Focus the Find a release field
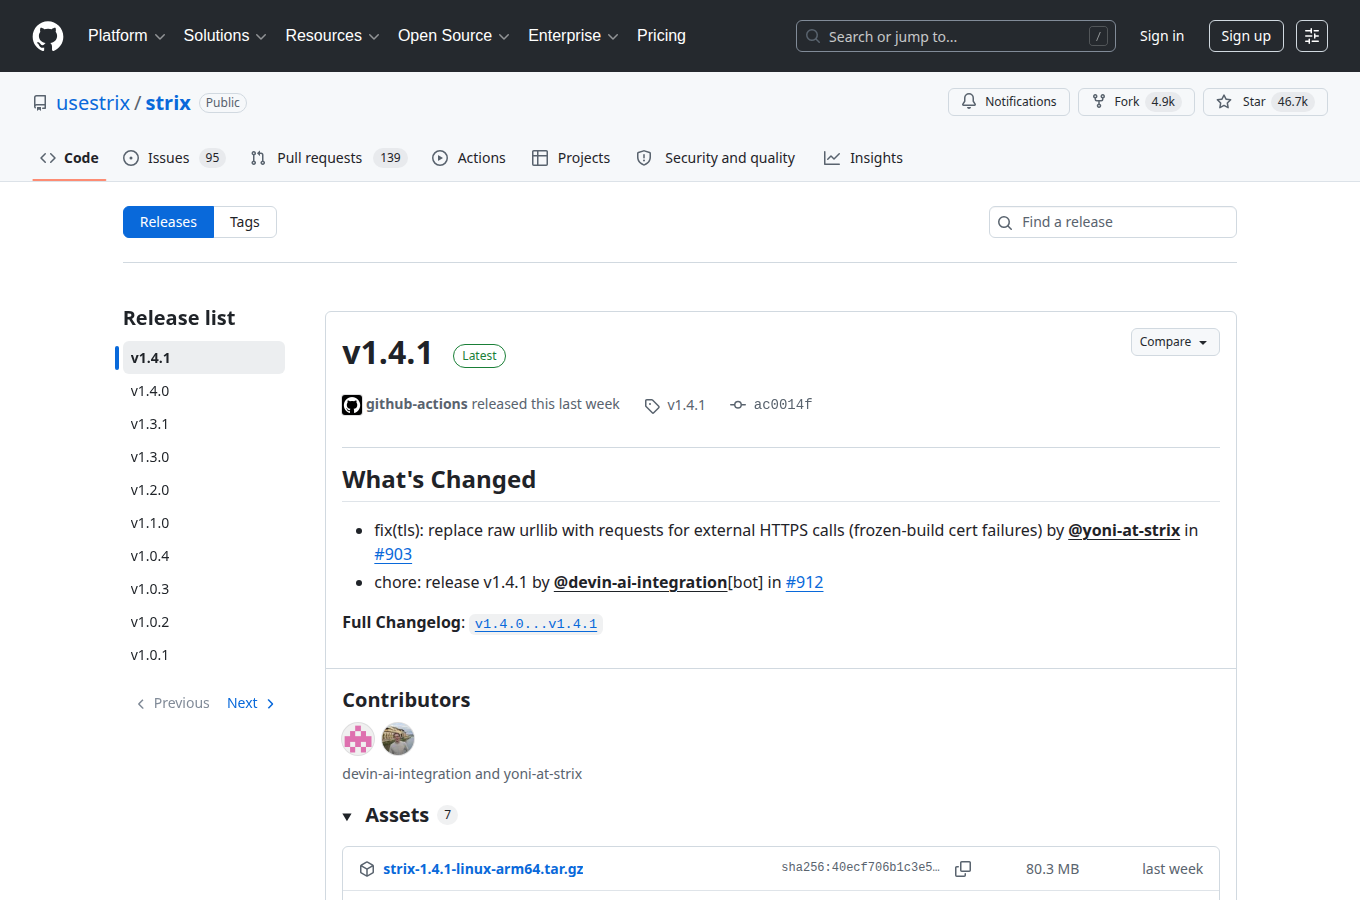Screen dimensions: 1360x900 1113,222
